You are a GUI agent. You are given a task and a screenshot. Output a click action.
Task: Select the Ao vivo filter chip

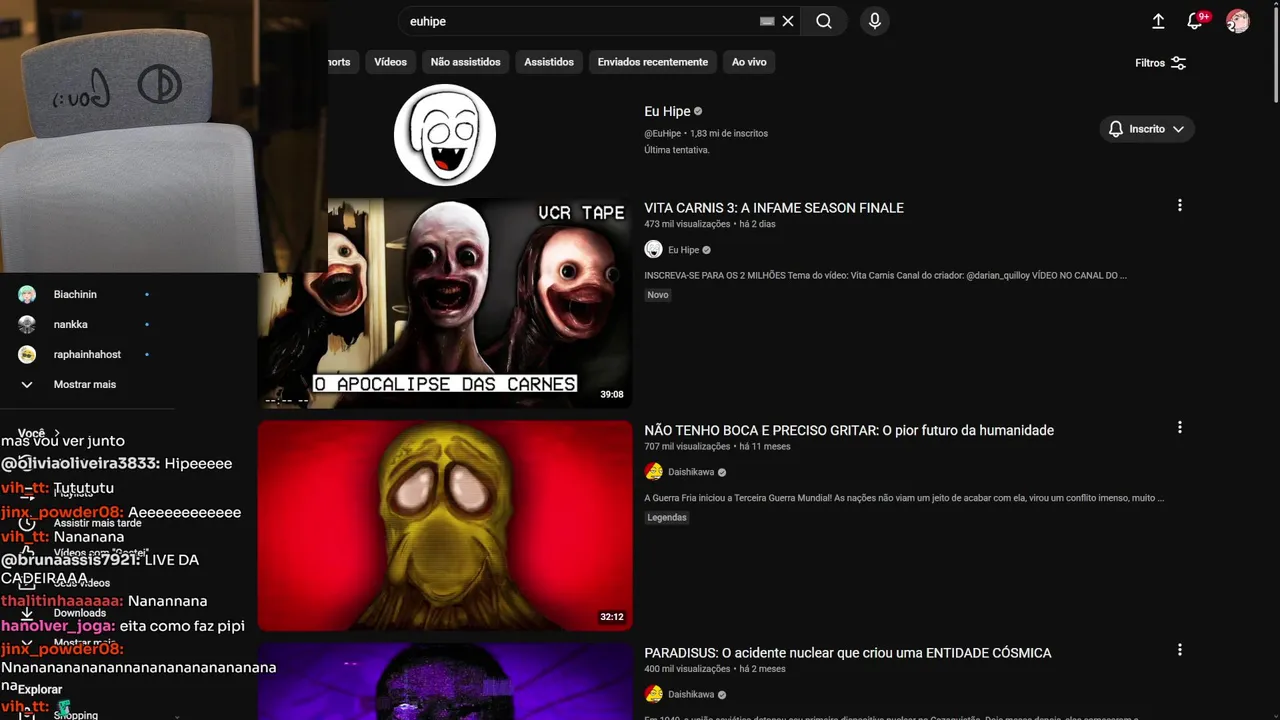[x=749, y=62]
